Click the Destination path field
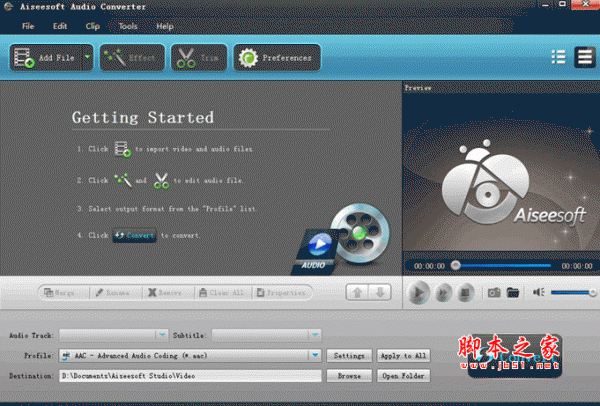Viewport: 600px width, 406px height. [x=190, y=376]
